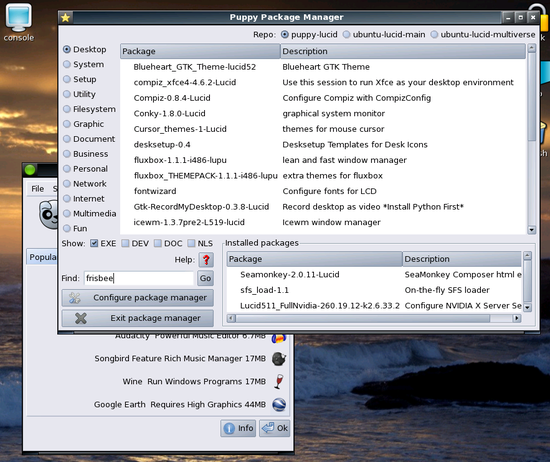Enable the DOC show filter
This screenshot has width=550, height=462.
click(x=168, y=243)
